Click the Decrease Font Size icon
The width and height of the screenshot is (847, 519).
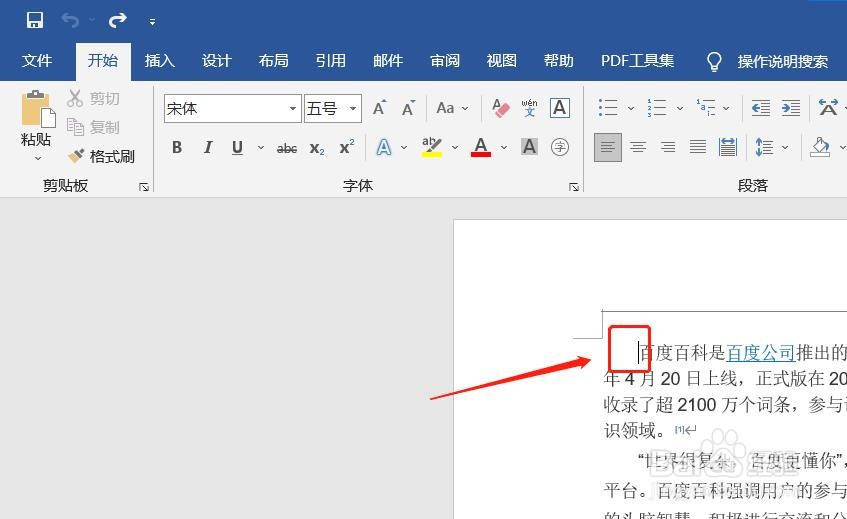[x=408, y=108]
